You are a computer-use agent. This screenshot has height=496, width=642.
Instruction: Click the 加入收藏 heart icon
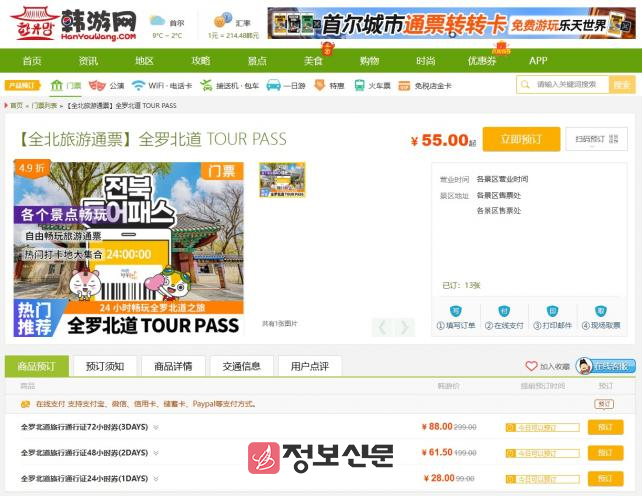click(532, 367)
